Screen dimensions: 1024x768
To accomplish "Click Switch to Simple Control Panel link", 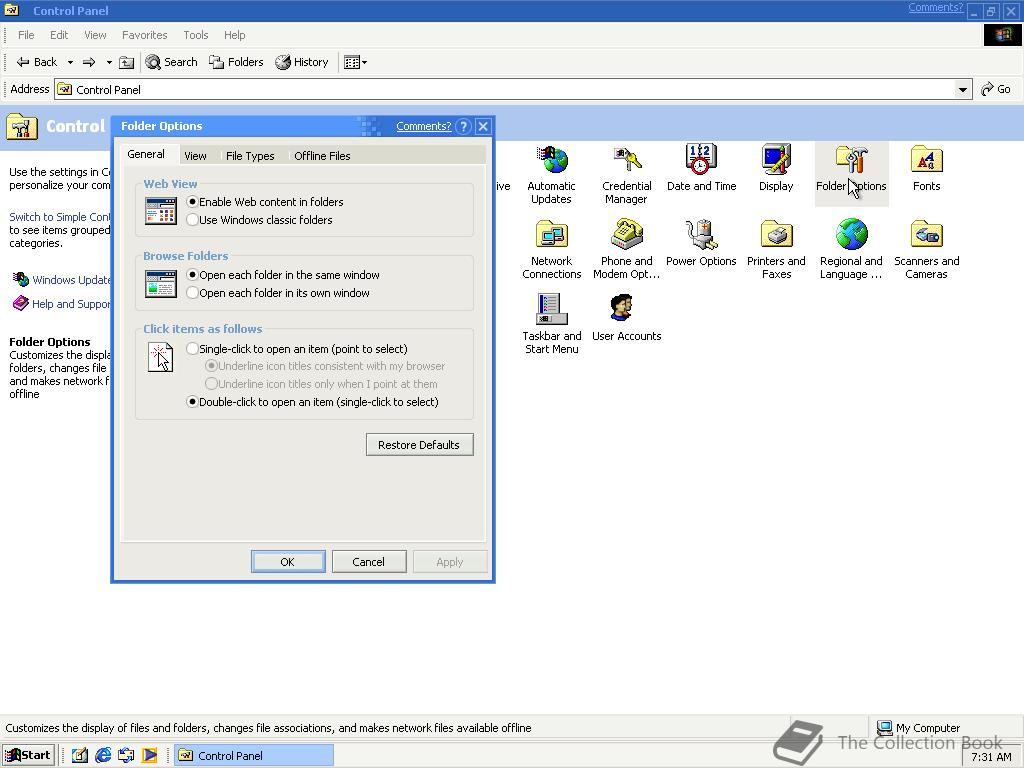I will pos(59,217).
